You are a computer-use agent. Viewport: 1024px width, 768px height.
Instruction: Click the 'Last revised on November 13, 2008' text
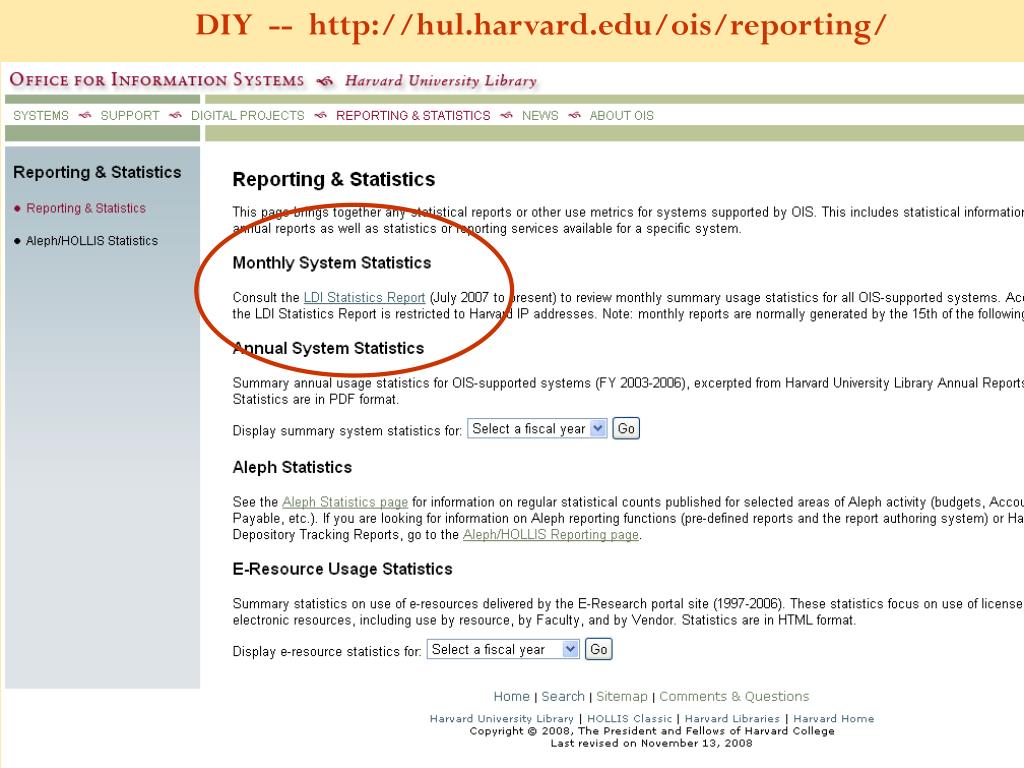coord(651,743)
